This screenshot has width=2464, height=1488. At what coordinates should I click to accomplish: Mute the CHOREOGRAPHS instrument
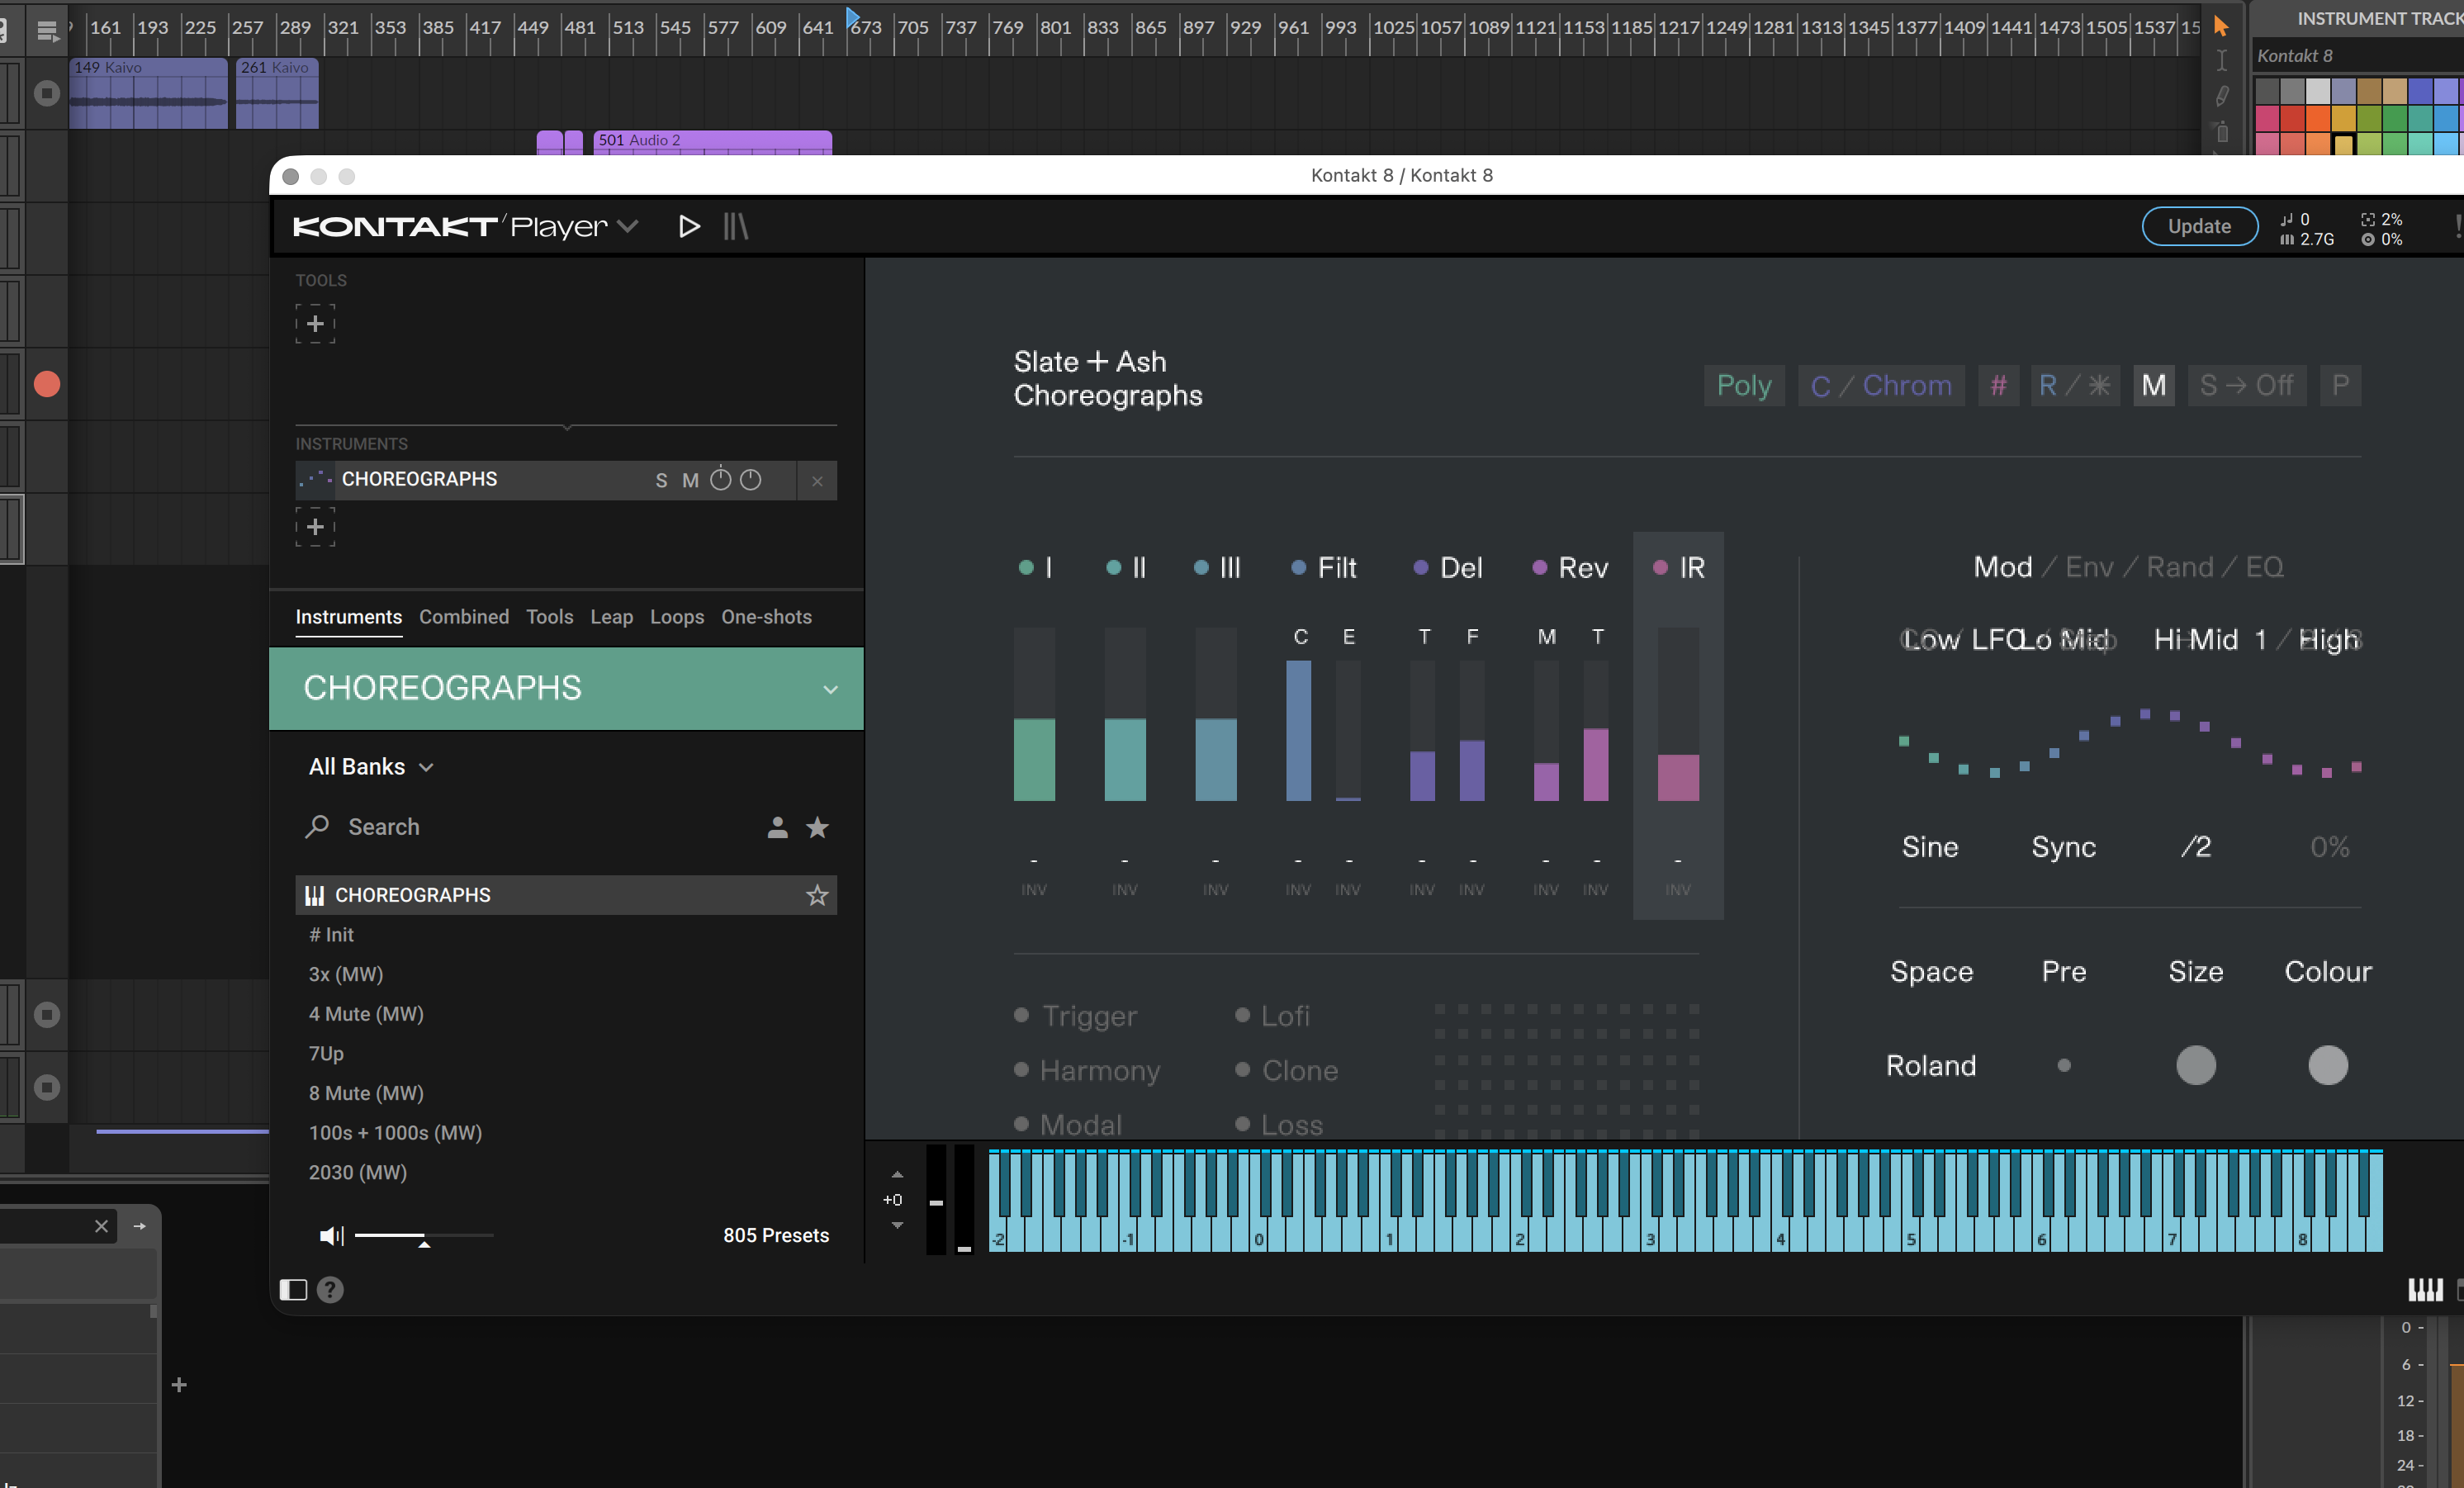[690, 480]
